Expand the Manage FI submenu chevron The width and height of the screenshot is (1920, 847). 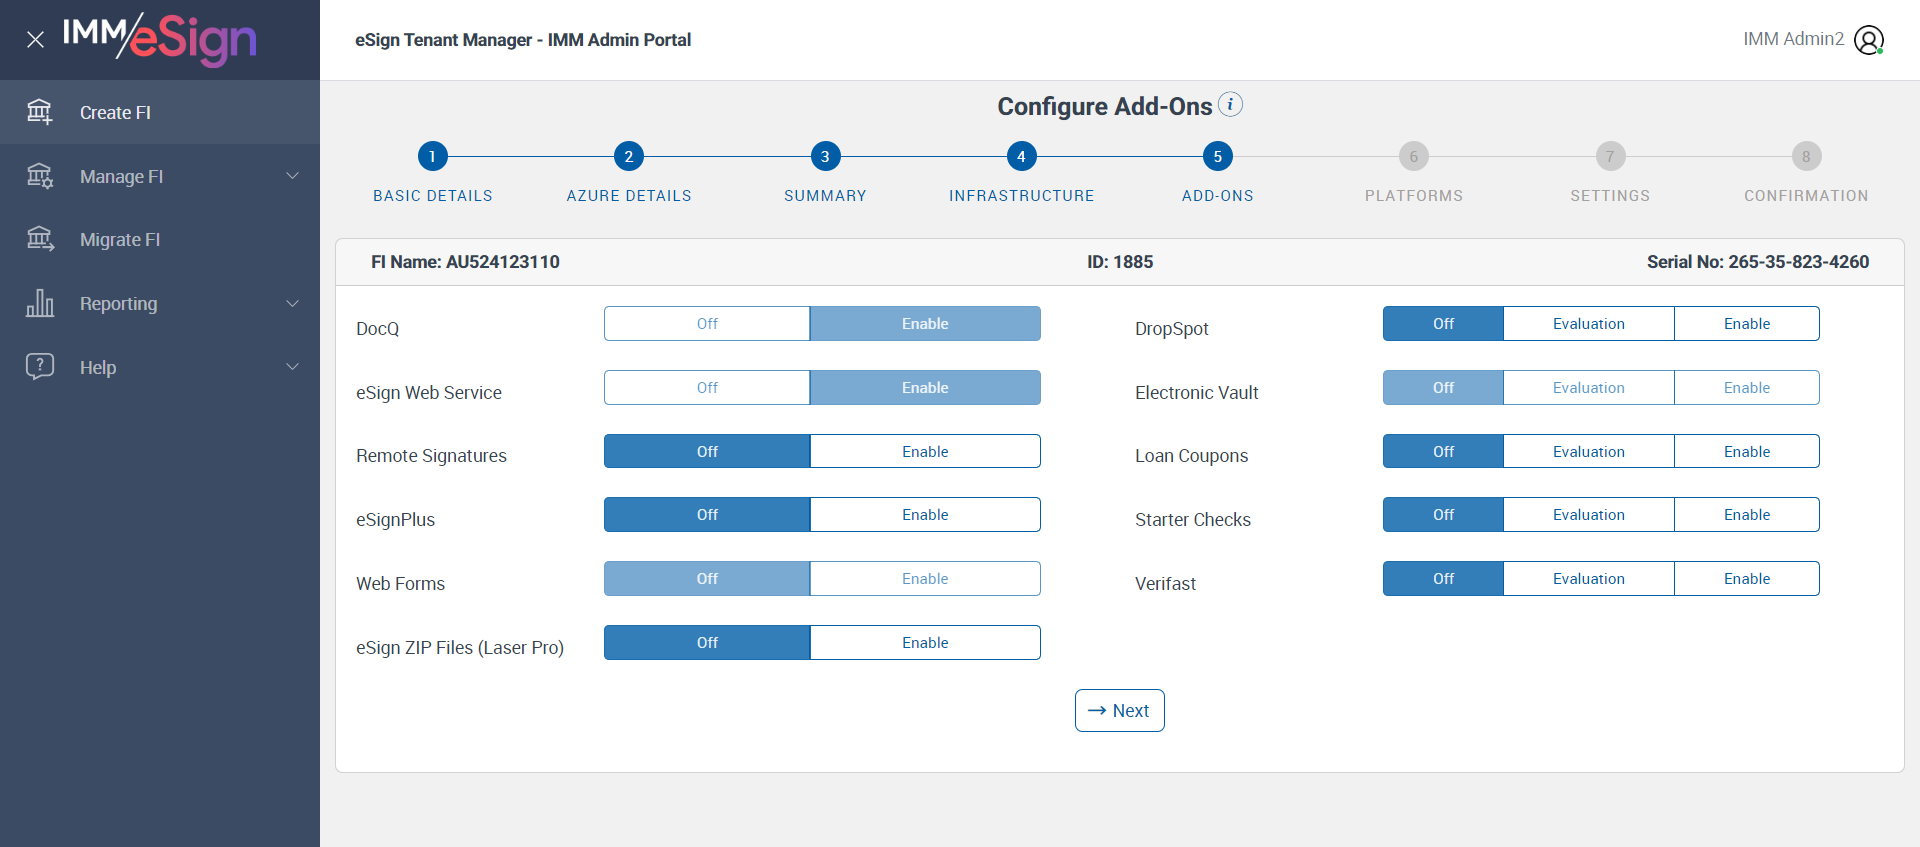point(293,176)
